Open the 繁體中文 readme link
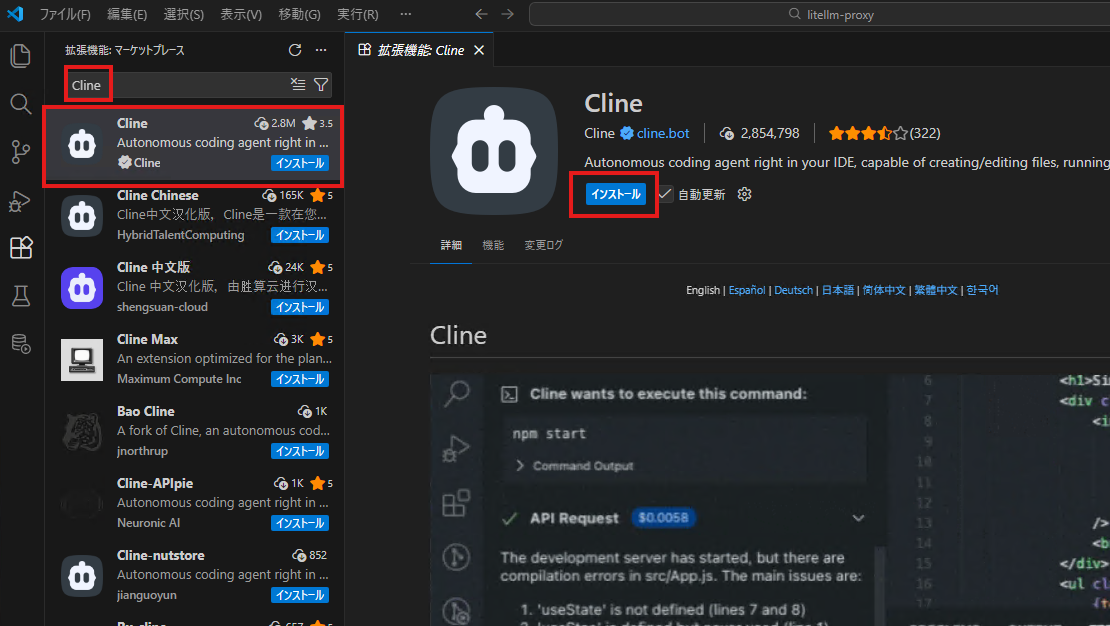This screenshot has width=1110, height=626. (935, 290)
